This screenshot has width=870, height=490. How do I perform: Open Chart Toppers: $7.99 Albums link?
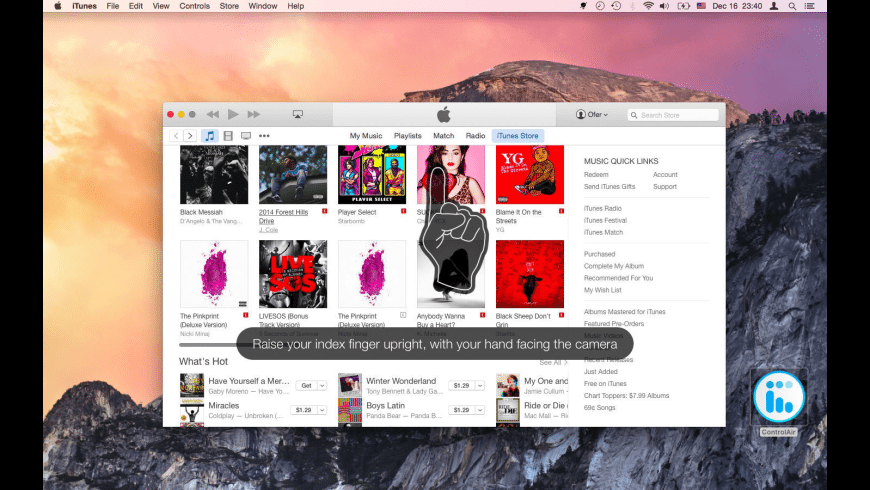(626, 396)
